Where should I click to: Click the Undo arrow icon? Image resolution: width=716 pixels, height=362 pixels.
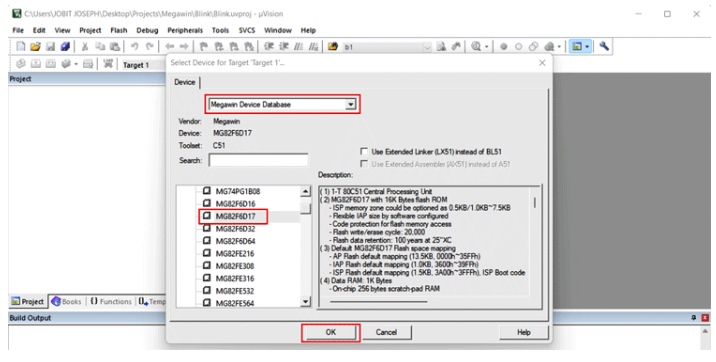click(134, 47)
